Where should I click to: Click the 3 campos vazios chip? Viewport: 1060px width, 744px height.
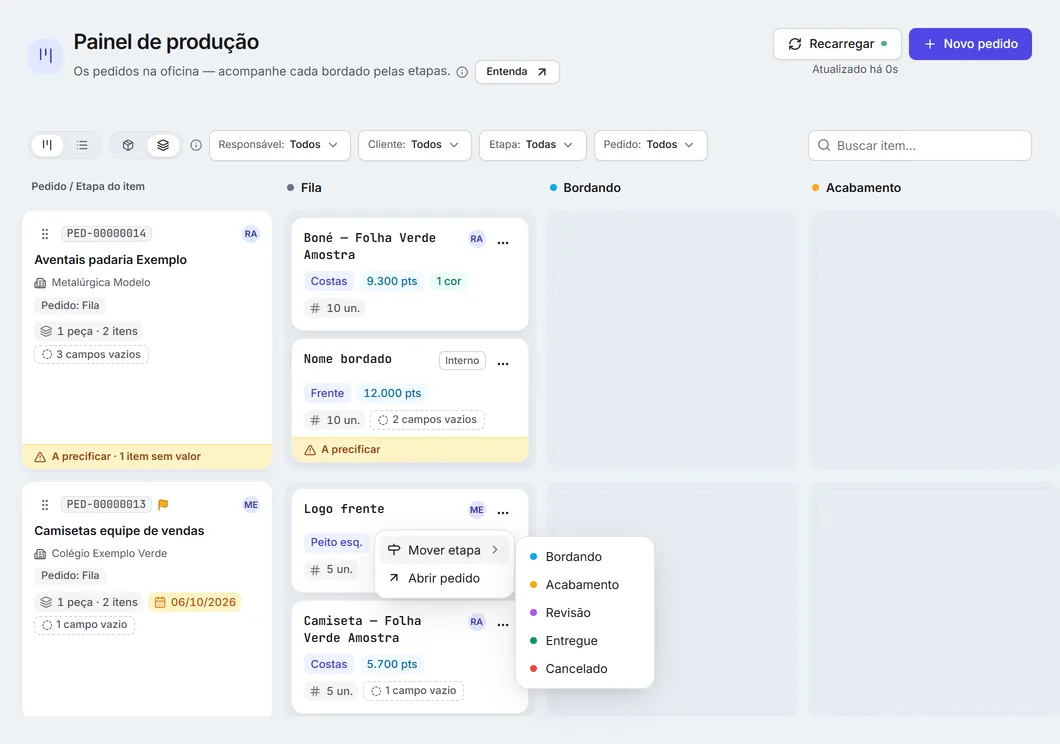click(x=91, y=355)
